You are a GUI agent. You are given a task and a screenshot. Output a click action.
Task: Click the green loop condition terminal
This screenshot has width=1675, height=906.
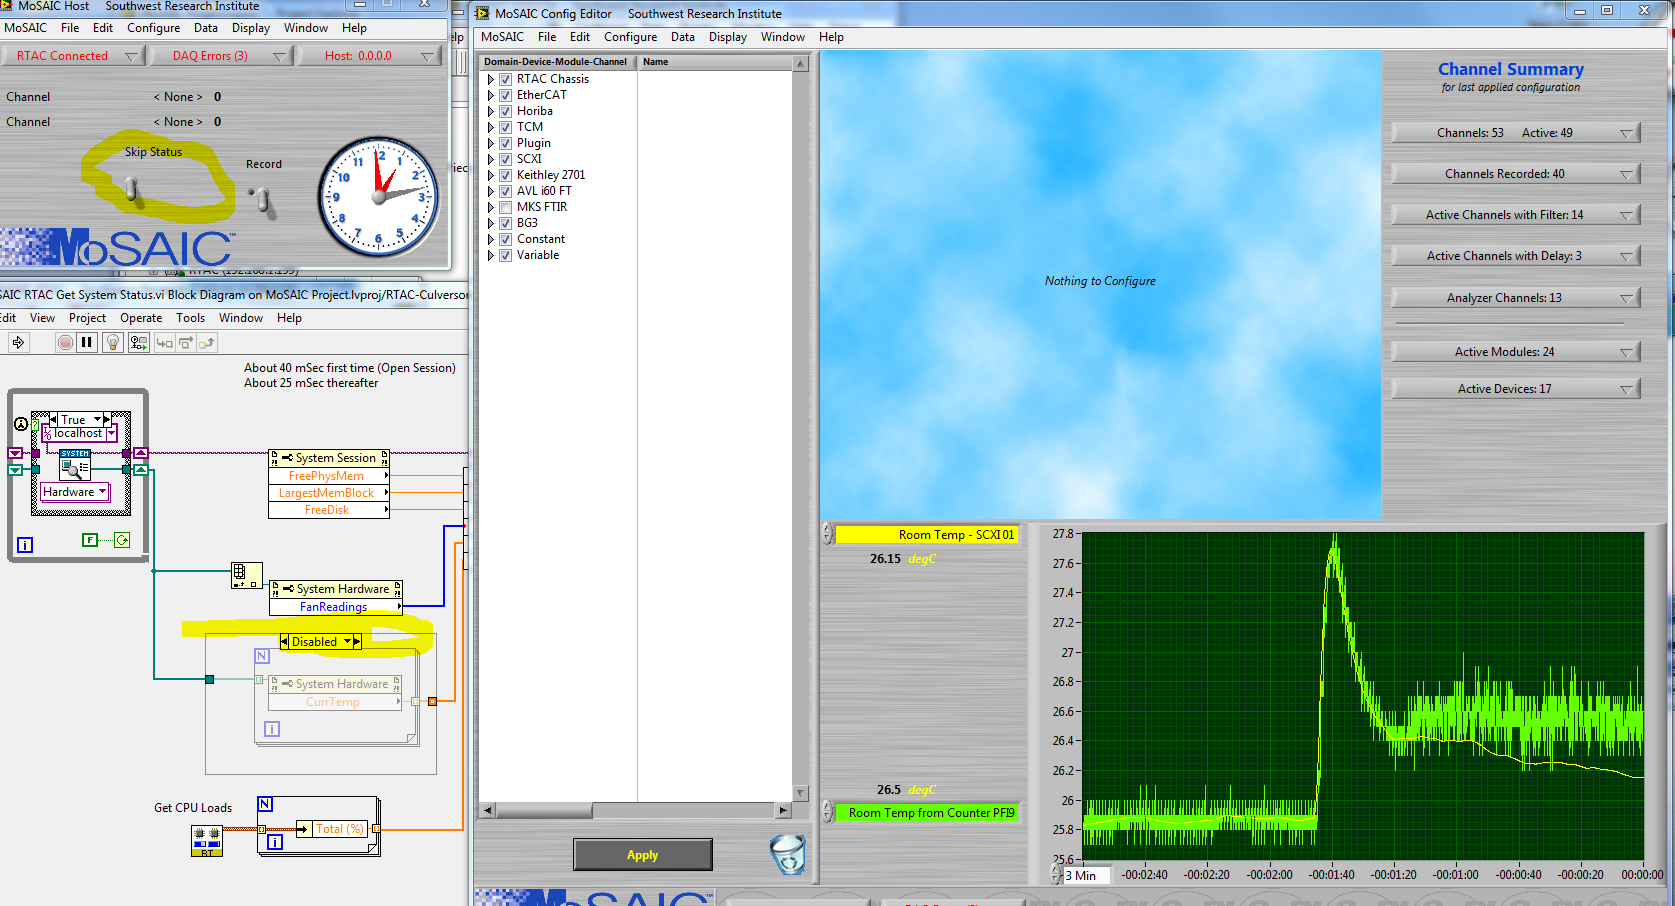(122, 540)
